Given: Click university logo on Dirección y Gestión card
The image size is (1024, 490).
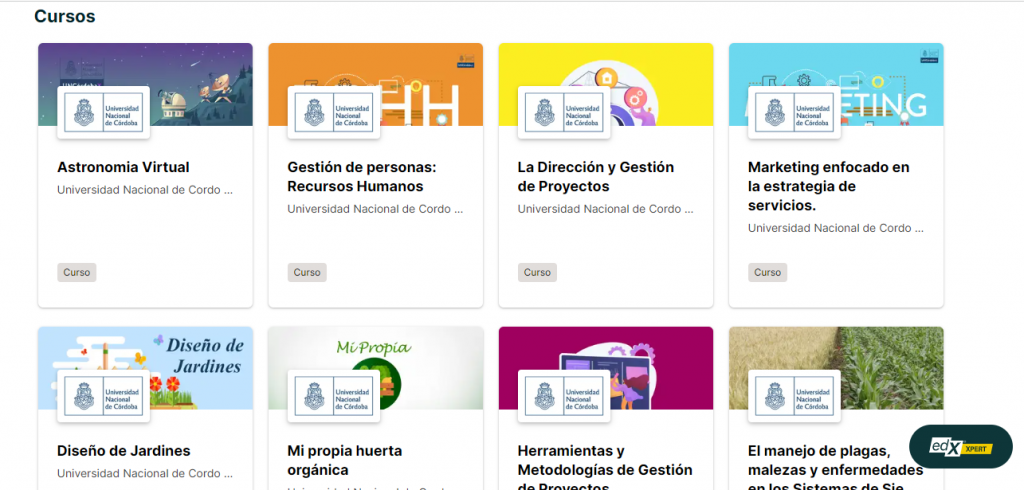Looking at the screenshot, I should 564,112.
